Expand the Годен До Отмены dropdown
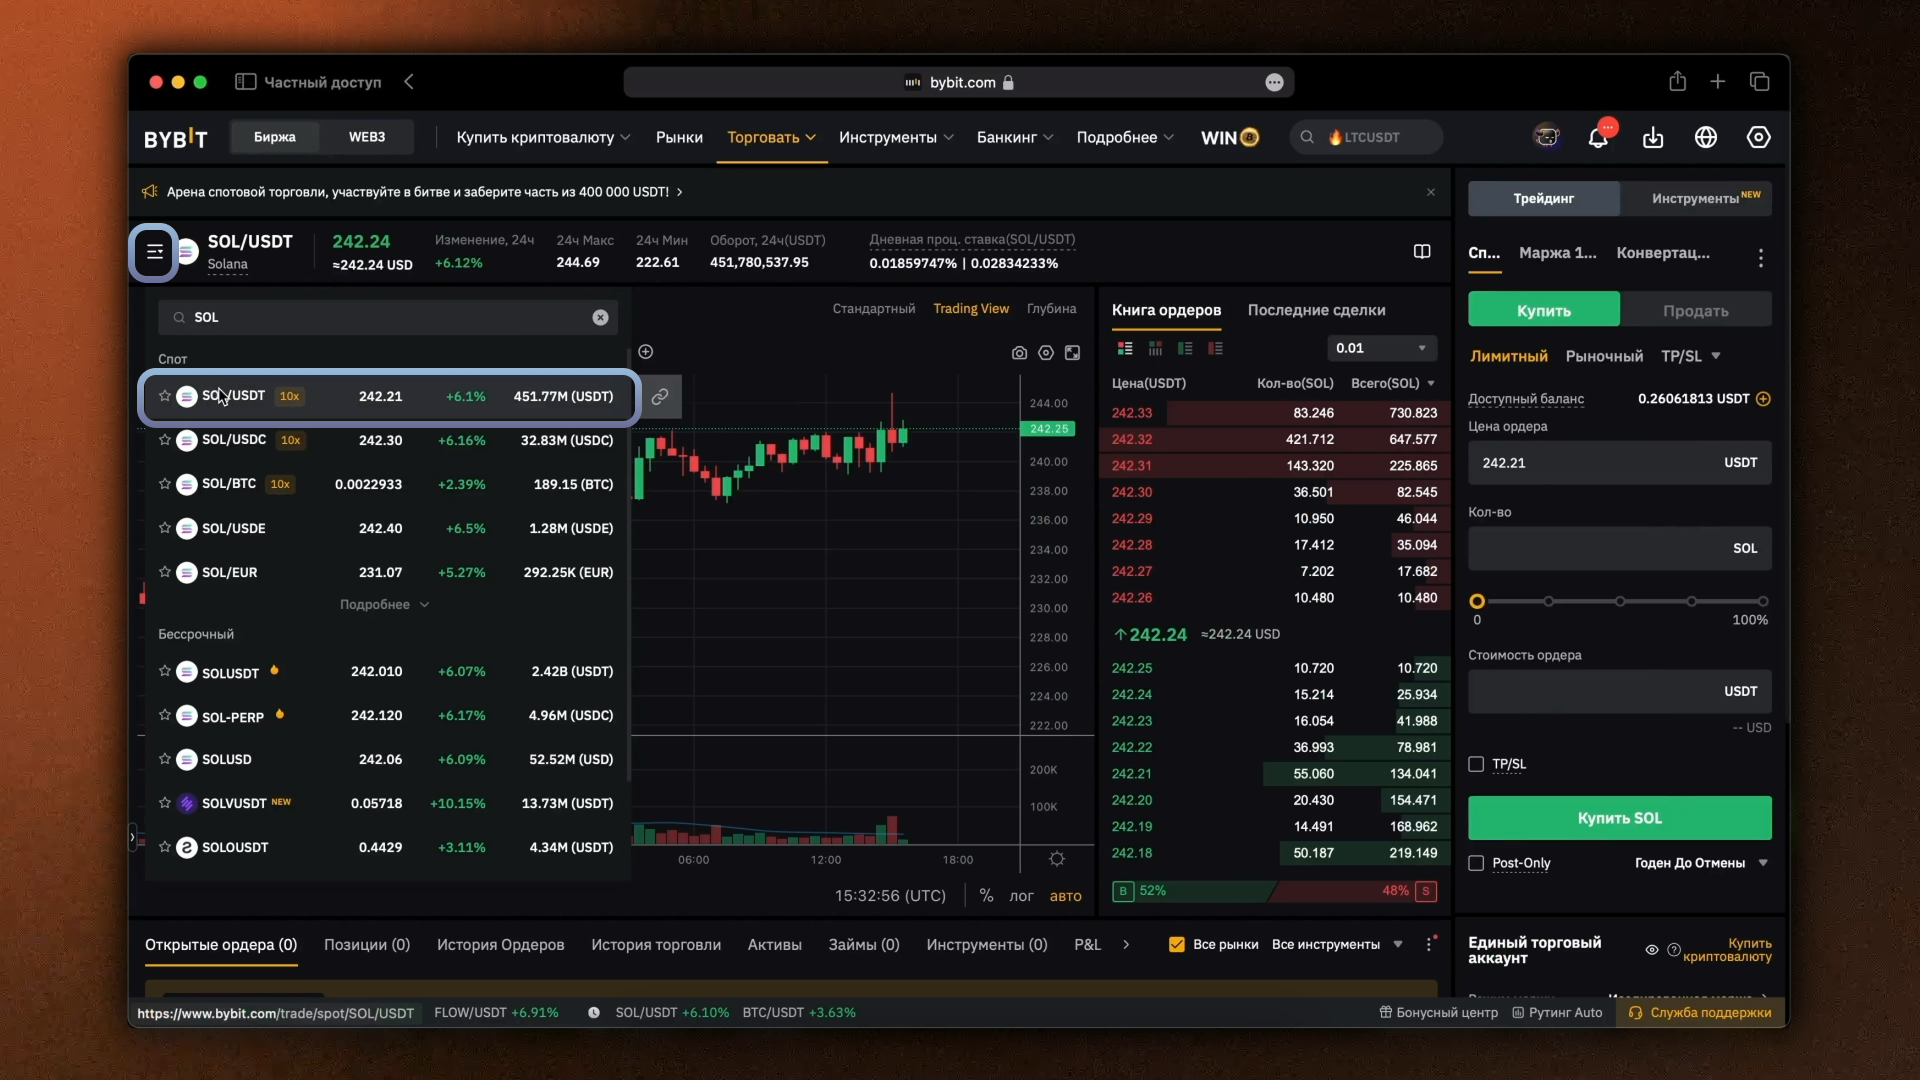 tap(1701, 863)
